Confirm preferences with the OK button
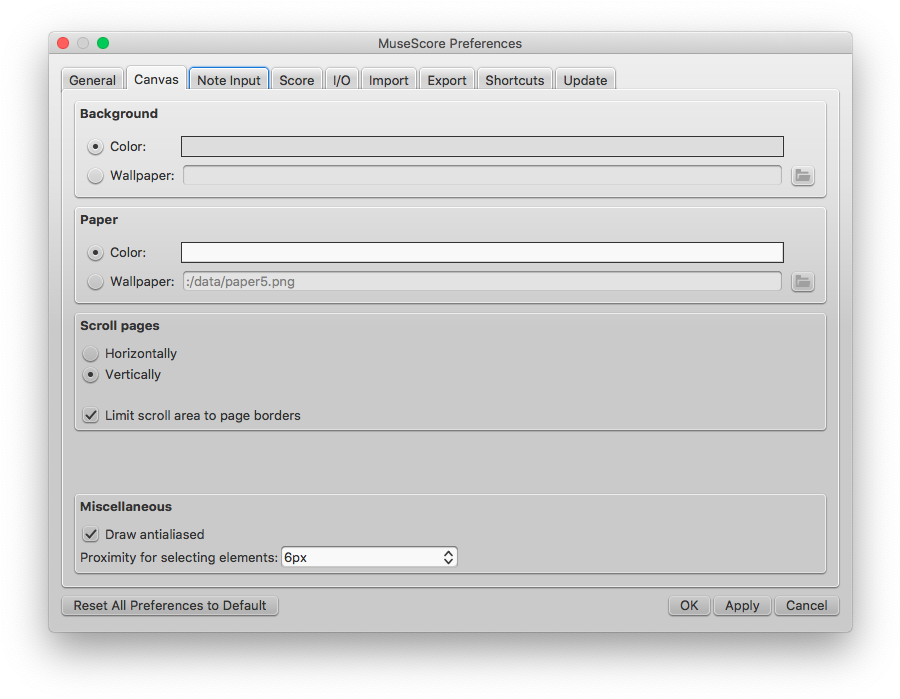Screen dimensions: 900x699 coord(688,605)
